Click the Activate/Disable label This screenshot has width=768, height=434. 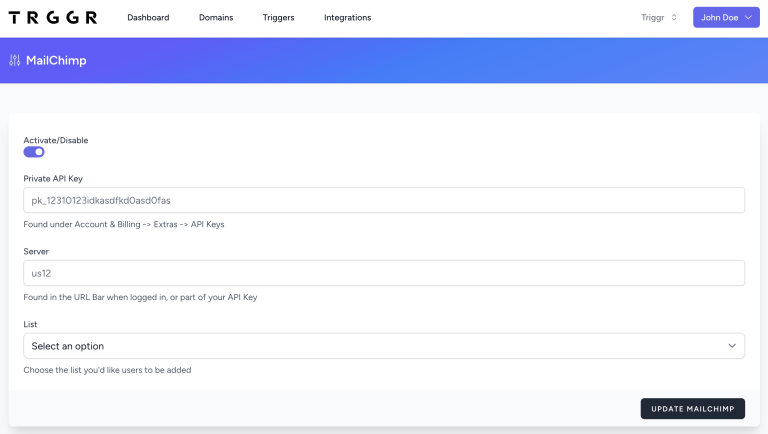(56, 140)
